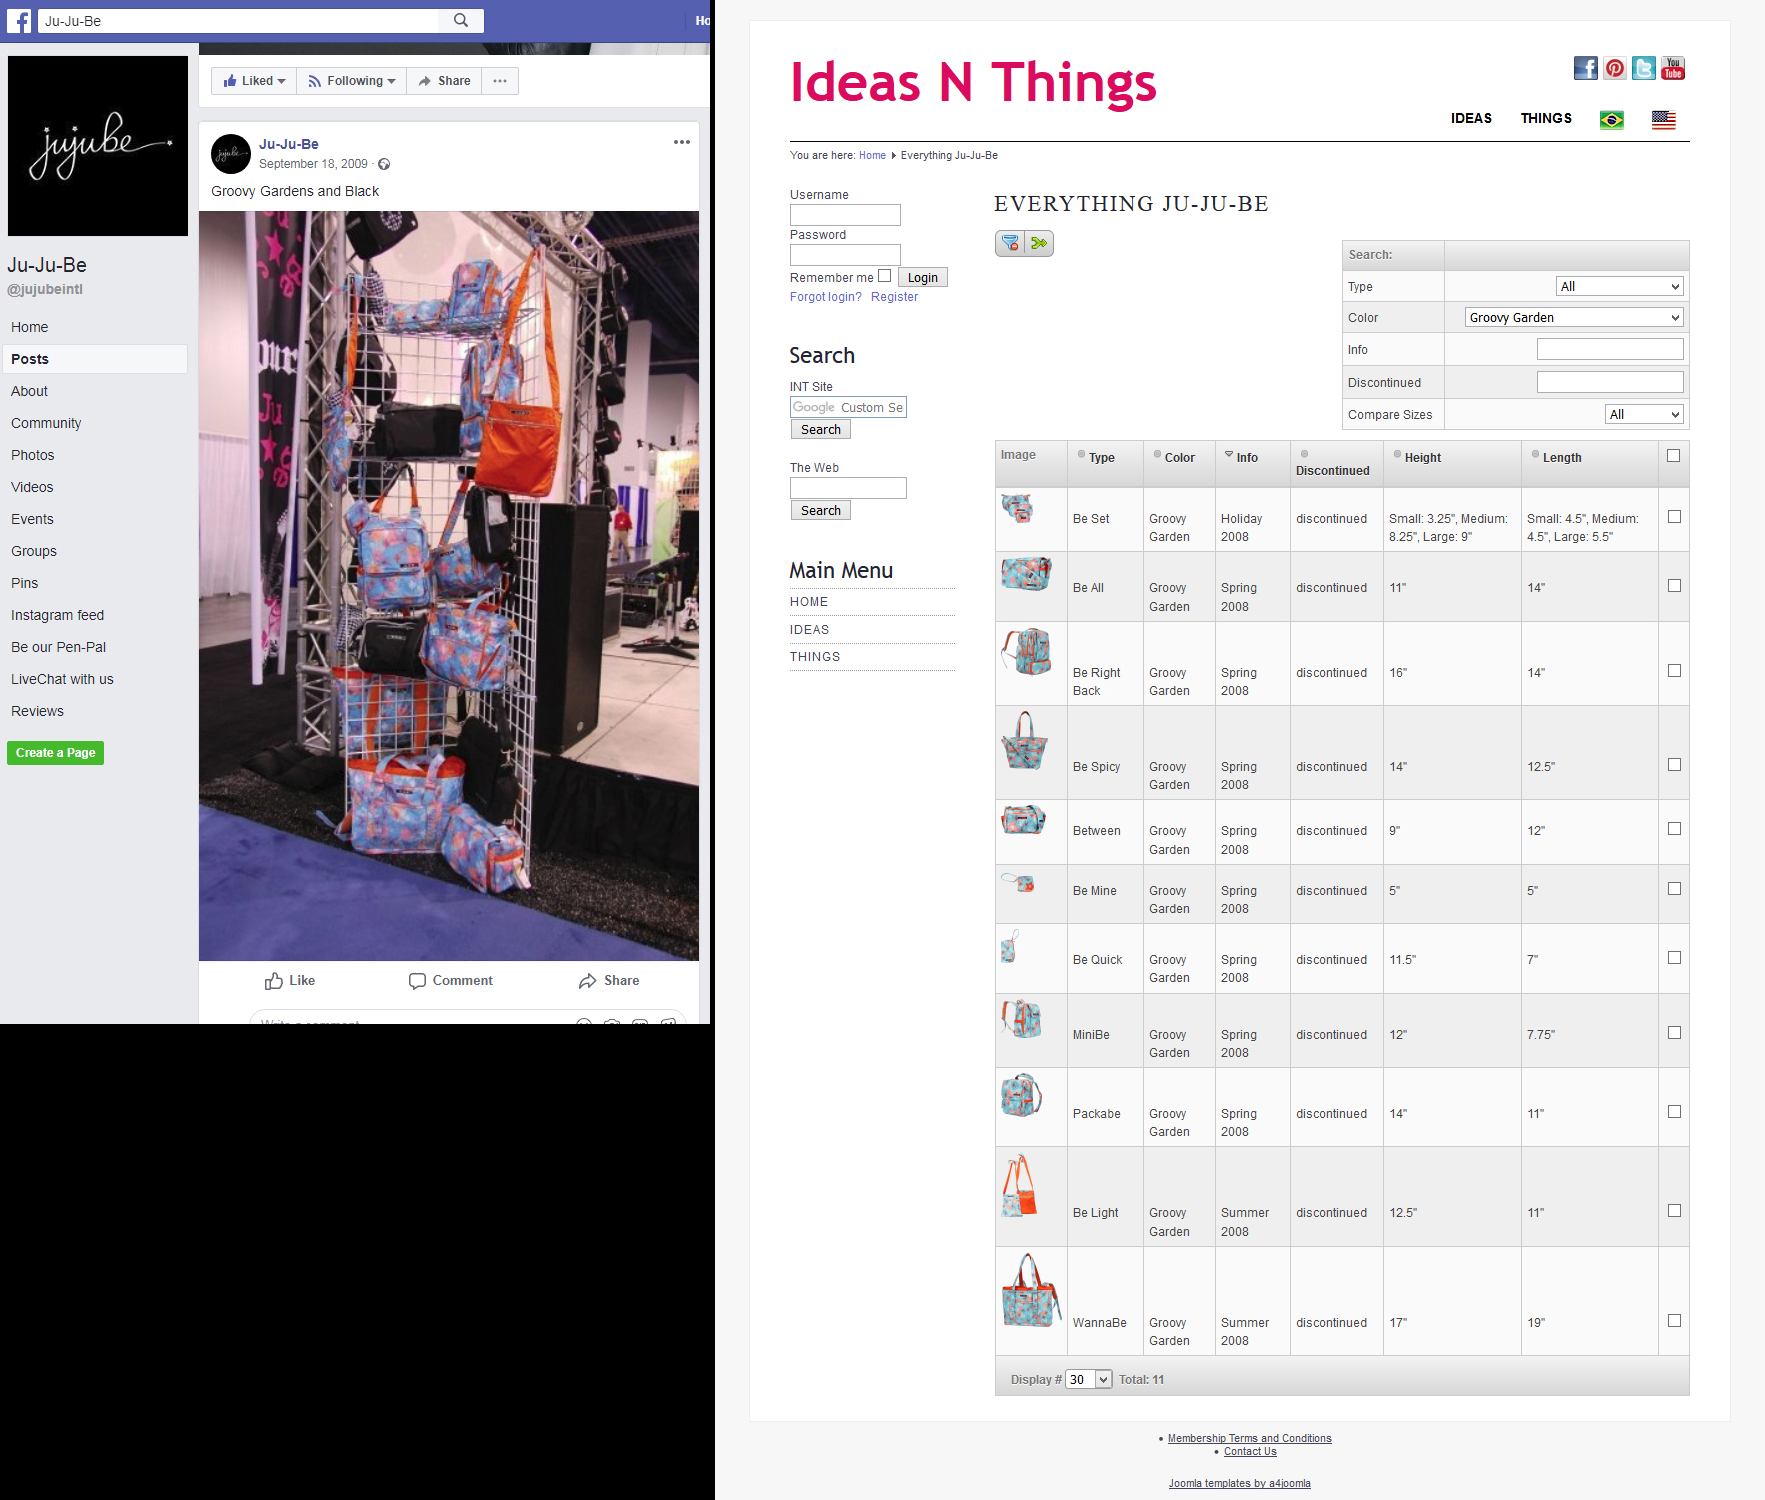Click the Share button in page toolbar
This screenshot has height=1500, width=1765.
click(444, 81)
